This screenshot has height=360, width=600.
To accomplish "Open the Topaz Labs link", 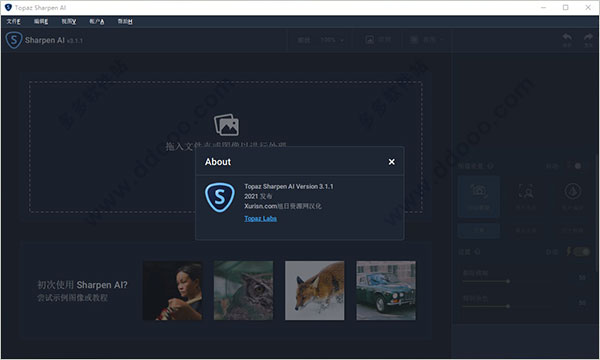I will coord(261,218).
